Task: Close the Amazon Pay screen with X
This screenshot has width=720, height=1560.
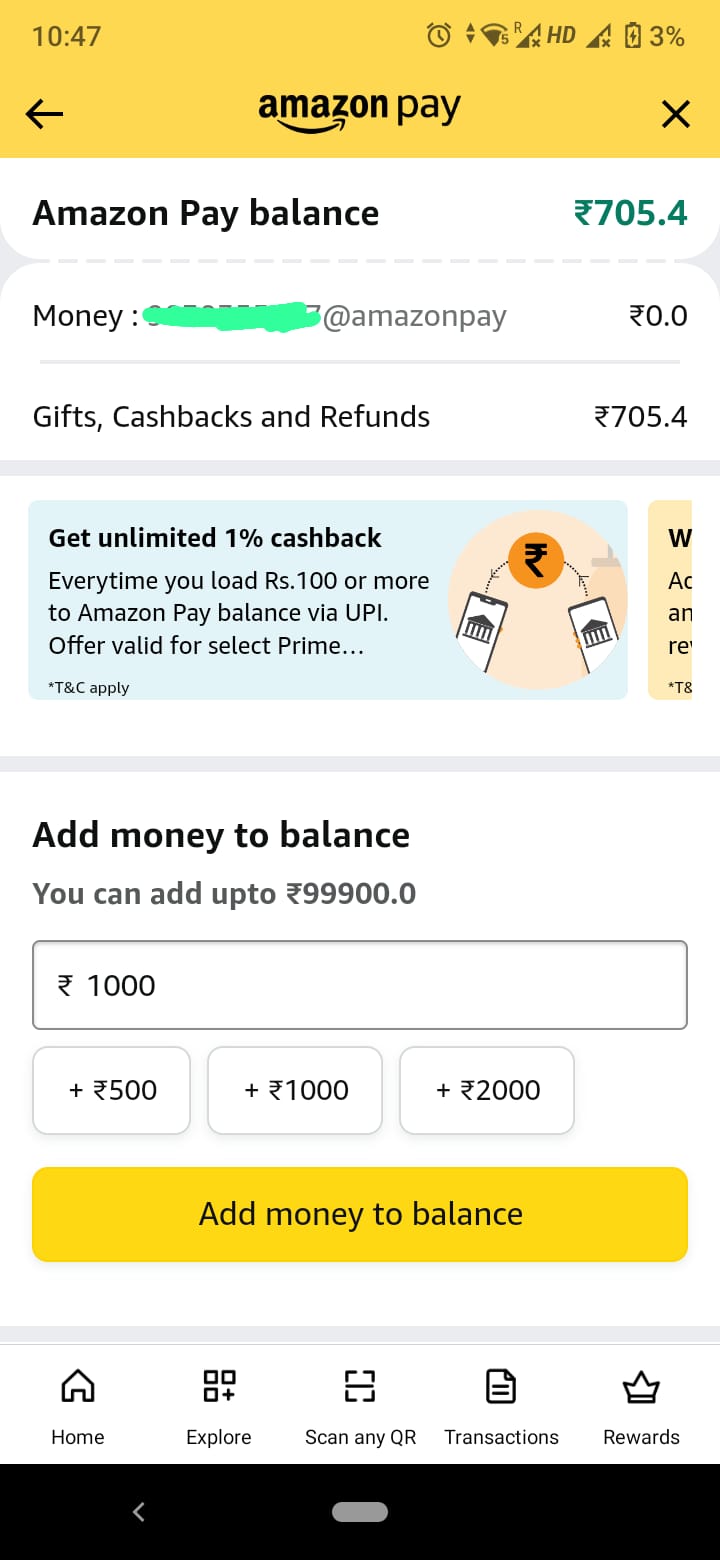Action: (x=676, y=115)
